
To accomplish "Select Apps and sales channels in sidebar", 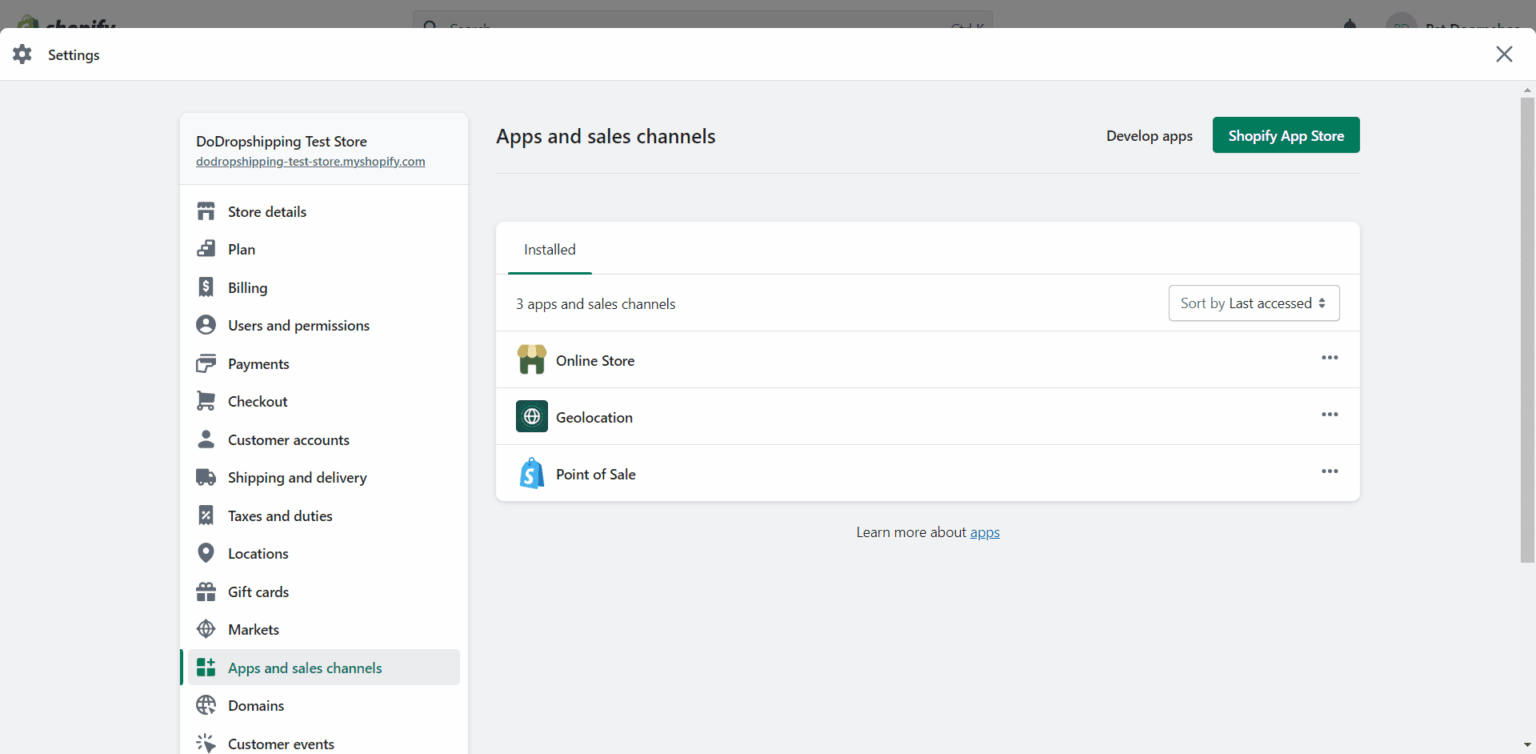I will [305, 667].
